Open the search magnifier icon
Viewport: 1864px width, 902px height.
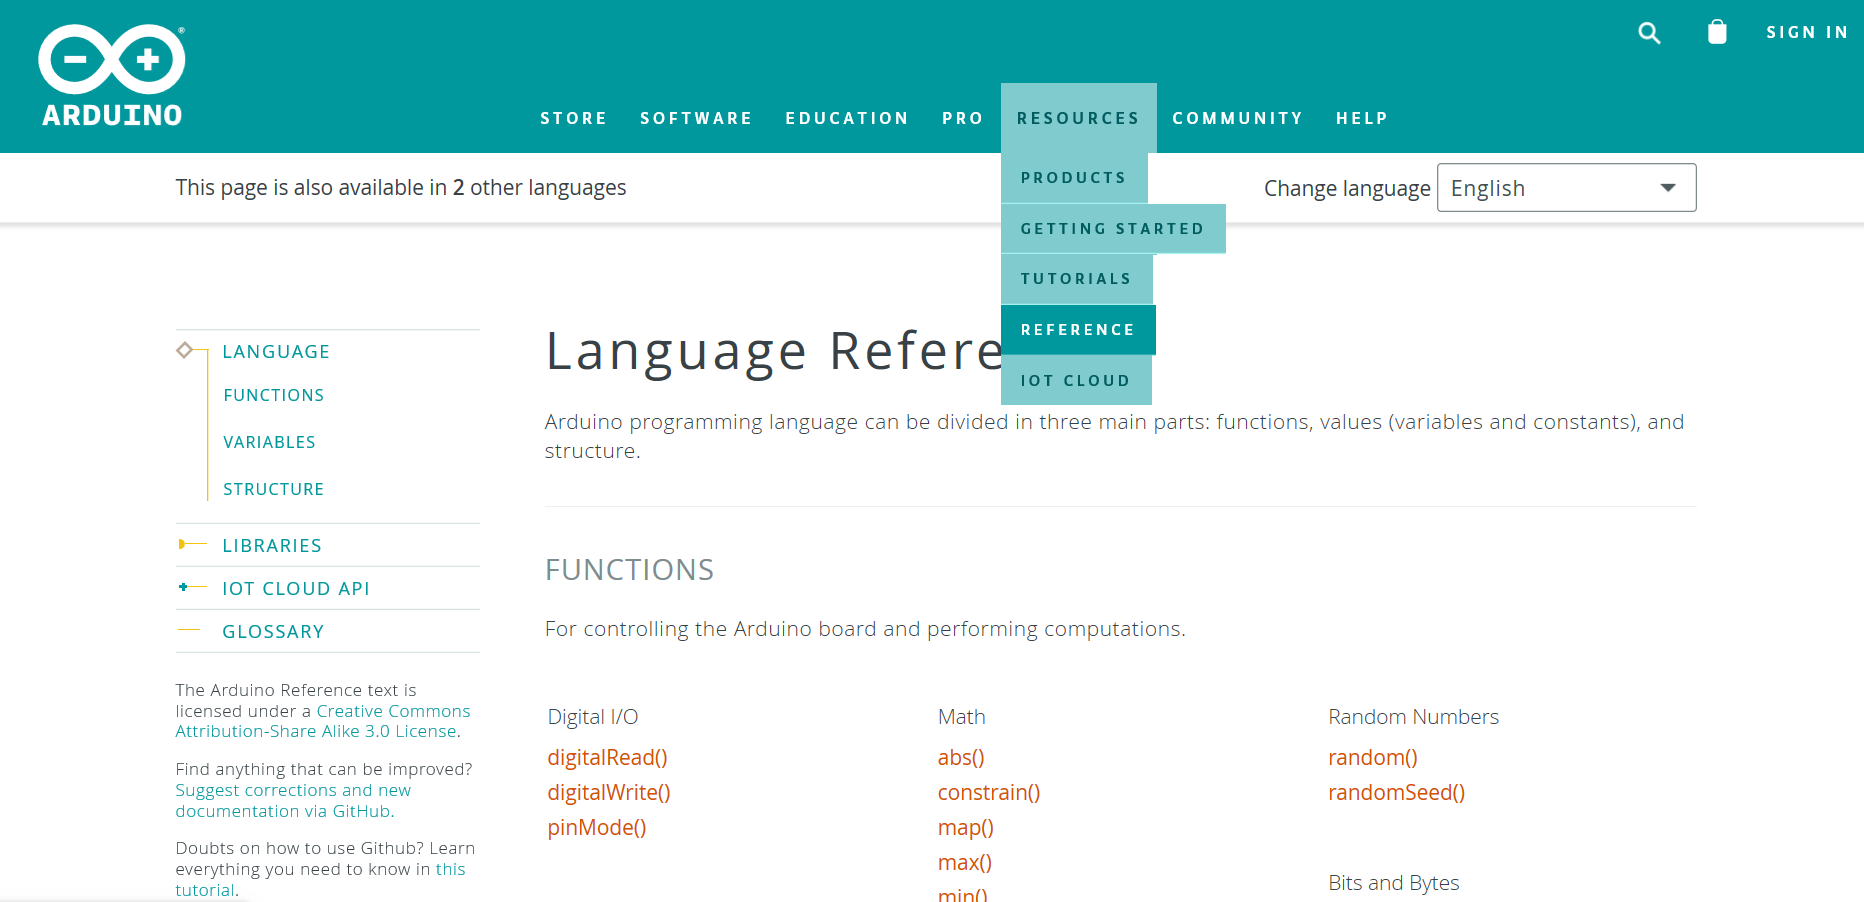[1649, 33]
